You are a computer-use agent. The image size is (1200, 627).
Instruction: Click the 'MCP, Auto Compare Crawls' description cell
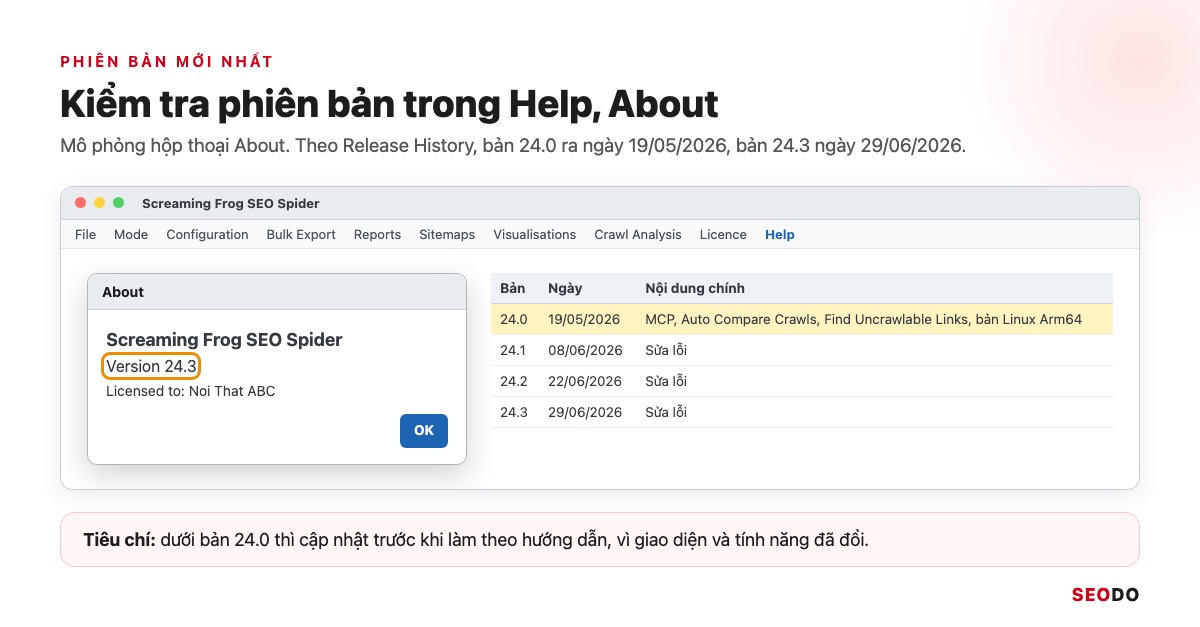(x=863, y=319)
